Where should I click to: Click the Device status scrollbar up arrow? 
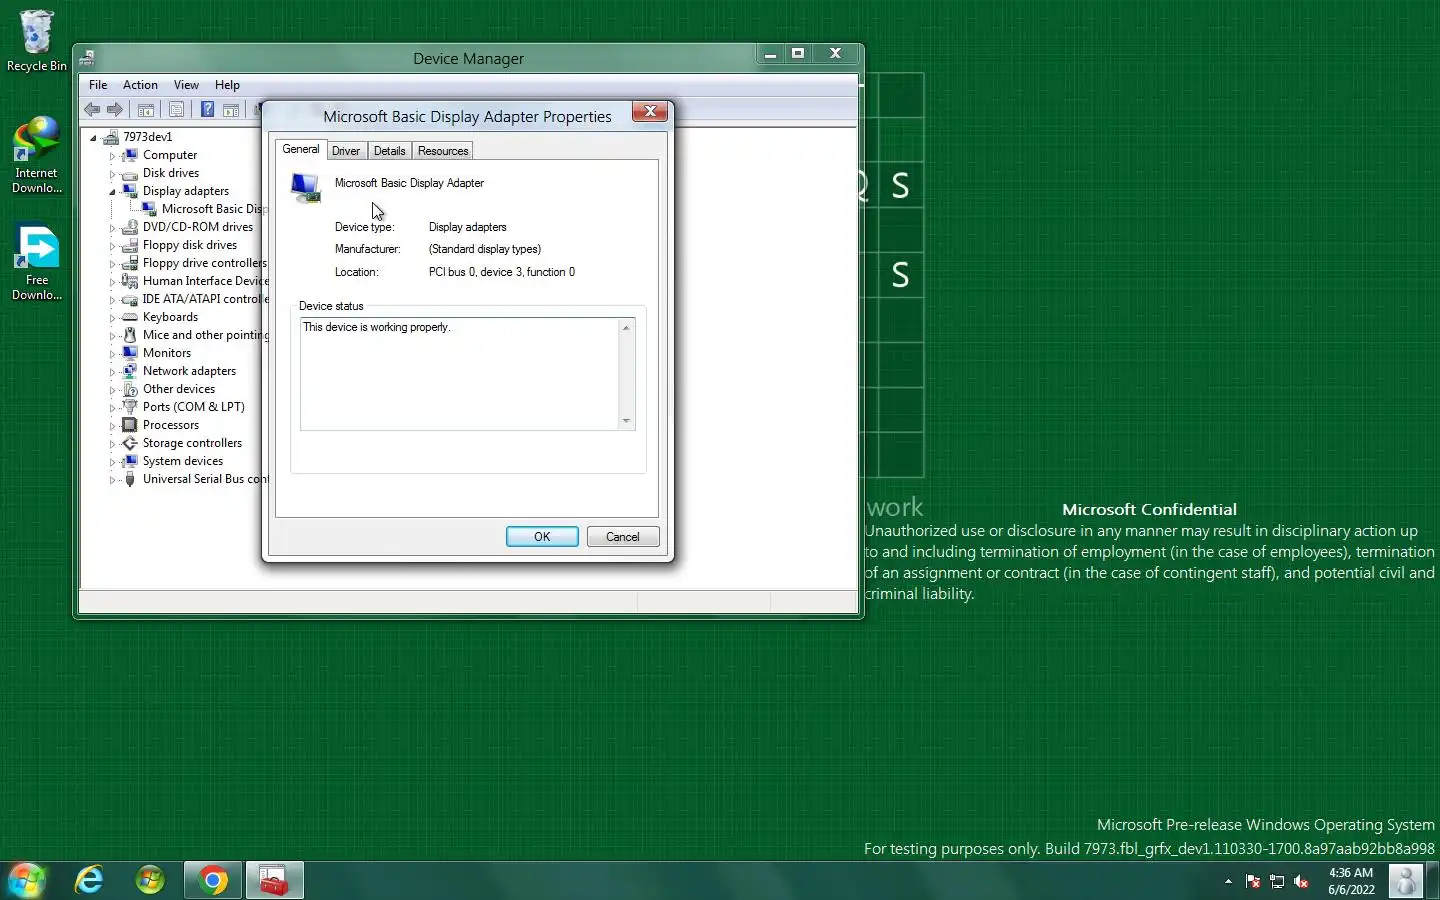point(626,328)
